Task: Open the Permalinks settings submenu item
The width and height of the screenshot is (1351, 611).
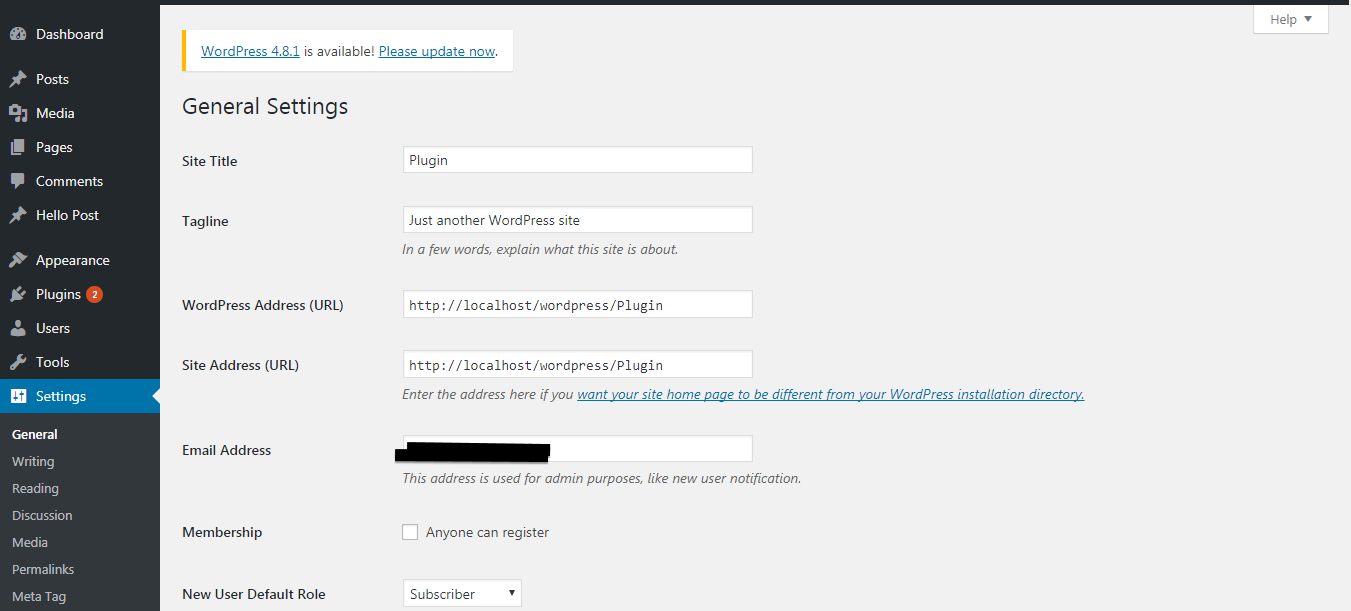Action: (43, 570)
